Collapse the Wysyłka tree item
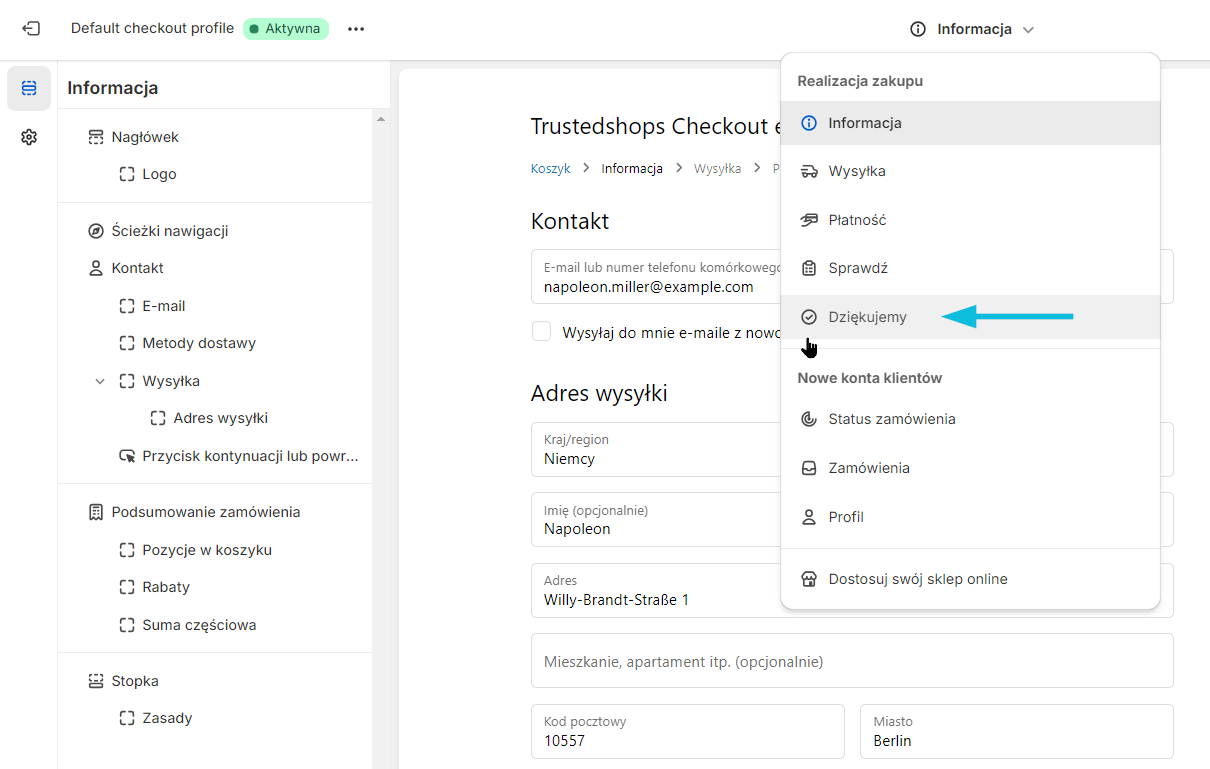 point(100,381)
